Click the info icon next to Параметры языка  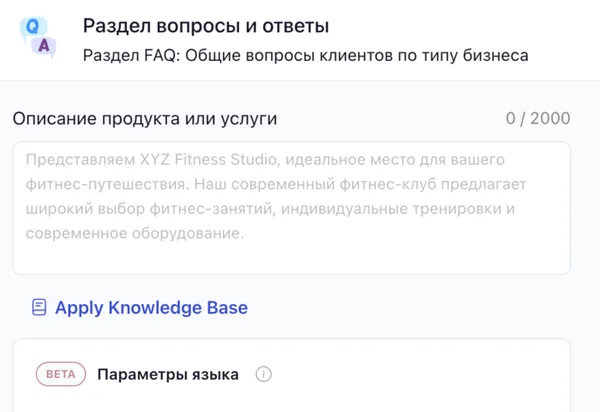click(264, 375)
